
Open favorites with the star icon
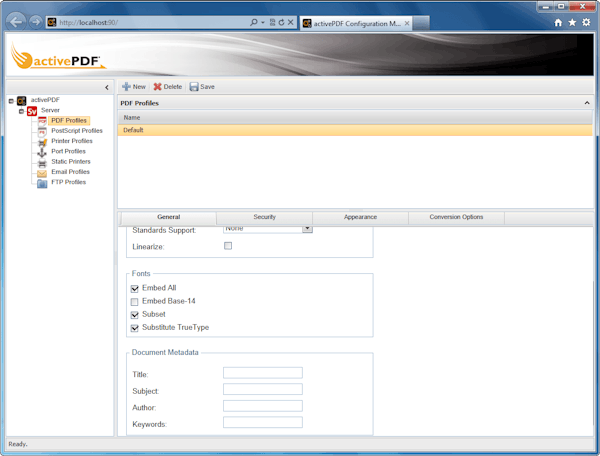(572, 23)
